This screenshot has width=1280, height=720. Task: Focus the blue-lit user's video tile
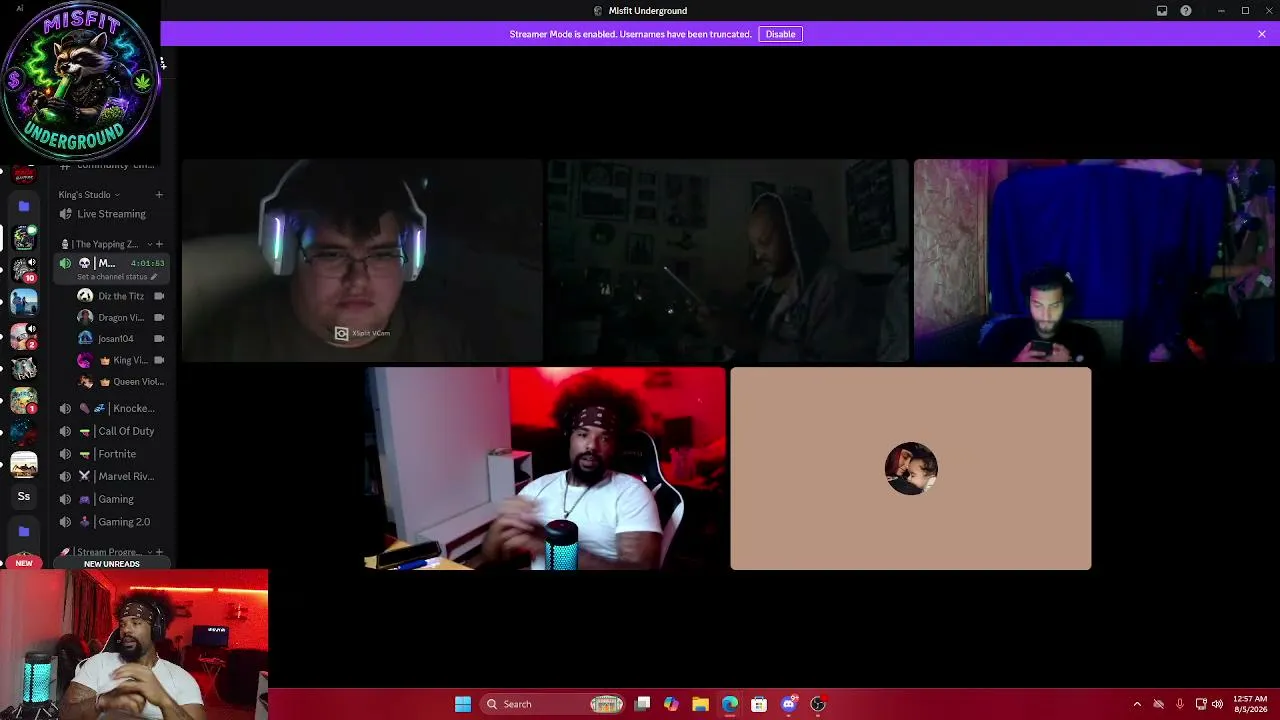point(1094,260)
